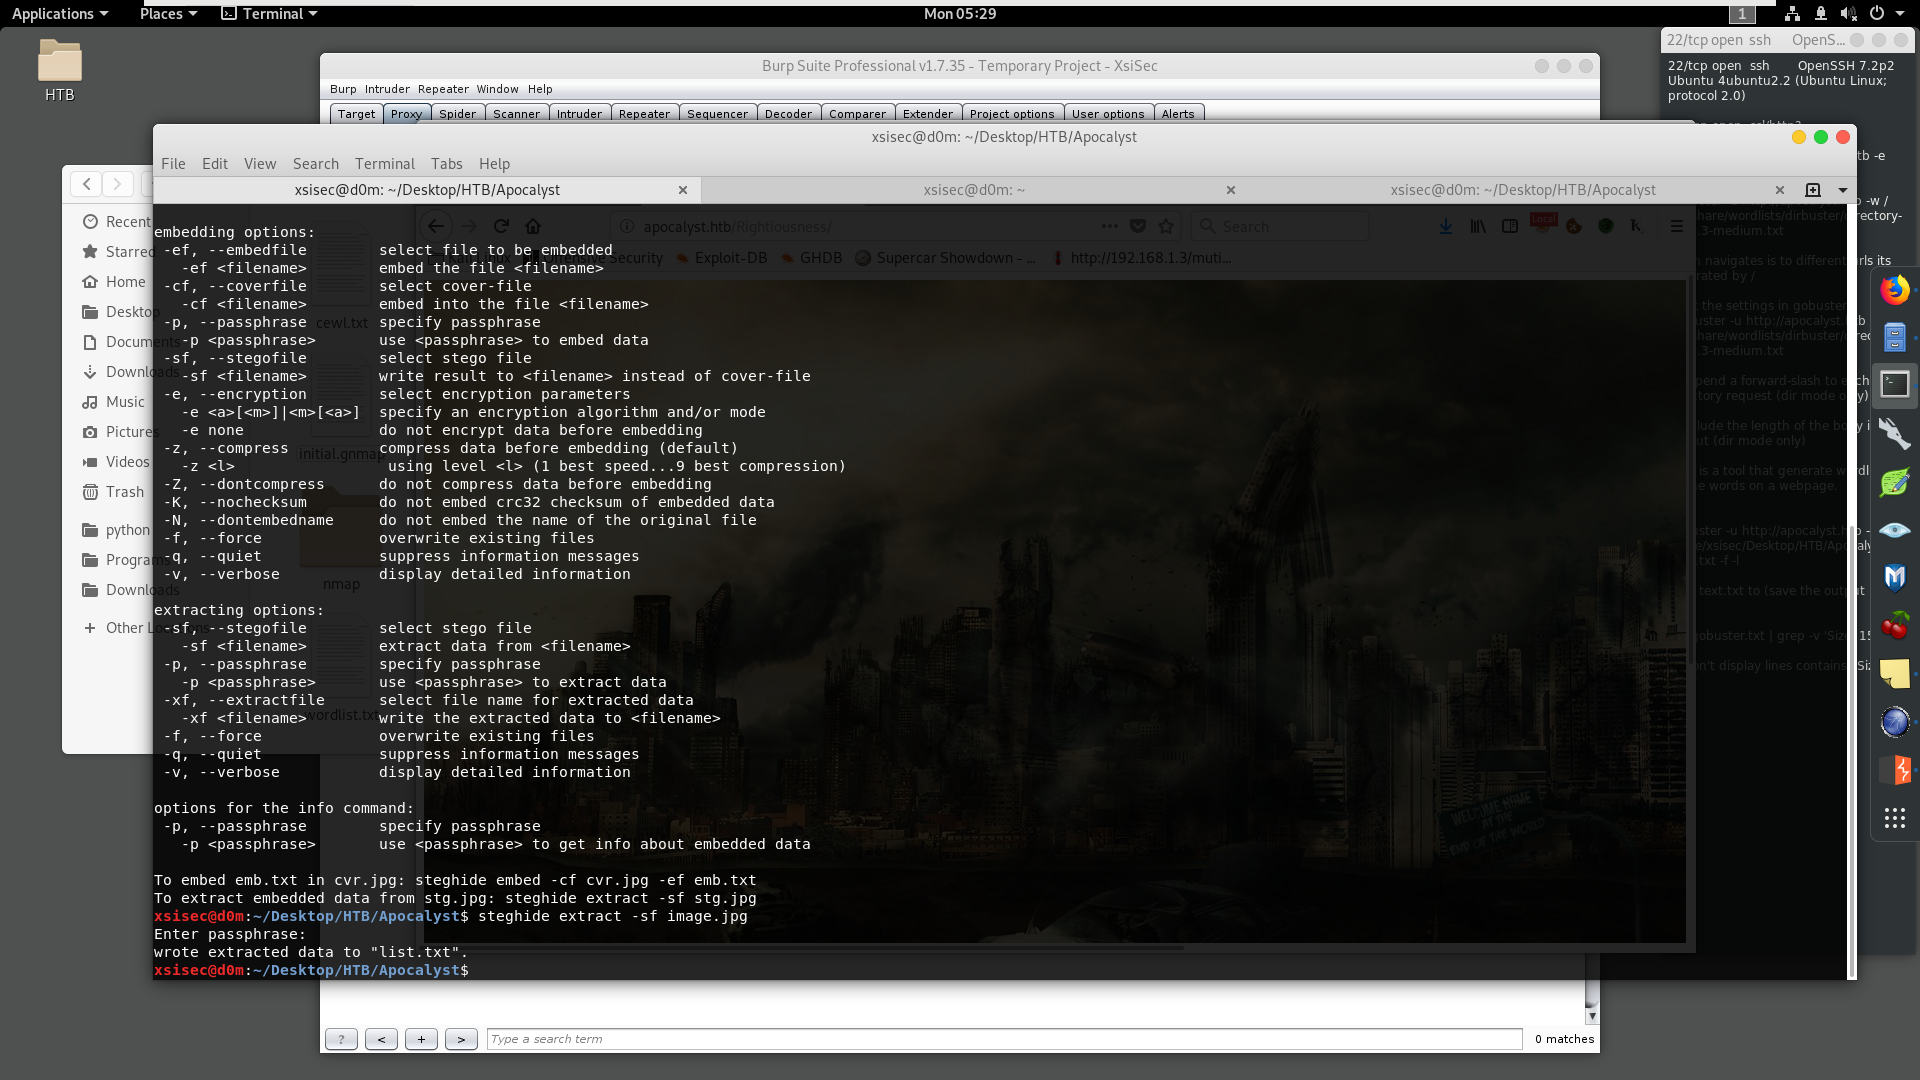Screen dimensions: 1920x1080
Task: Click workspace indicator 1 in top bar
Action: 1742,14
